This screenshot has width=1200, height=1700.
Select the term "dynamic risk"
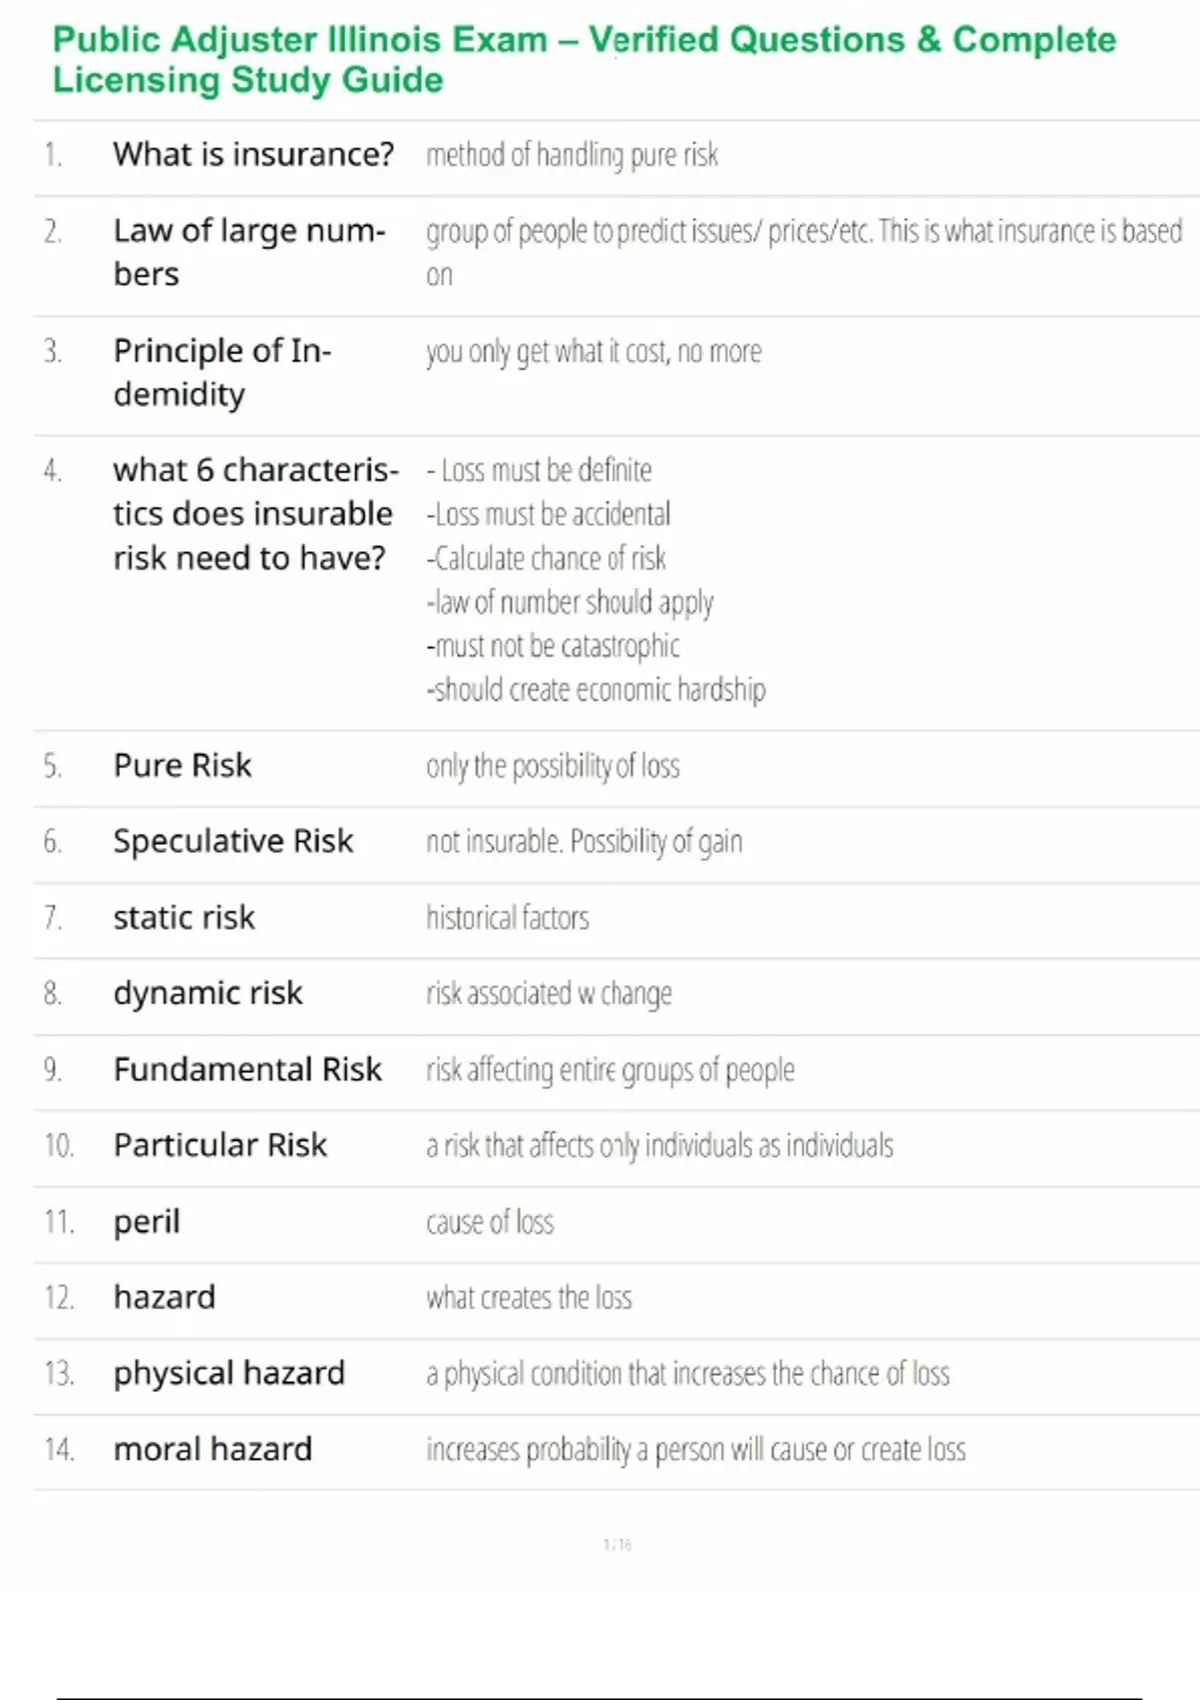click(208, 994)
